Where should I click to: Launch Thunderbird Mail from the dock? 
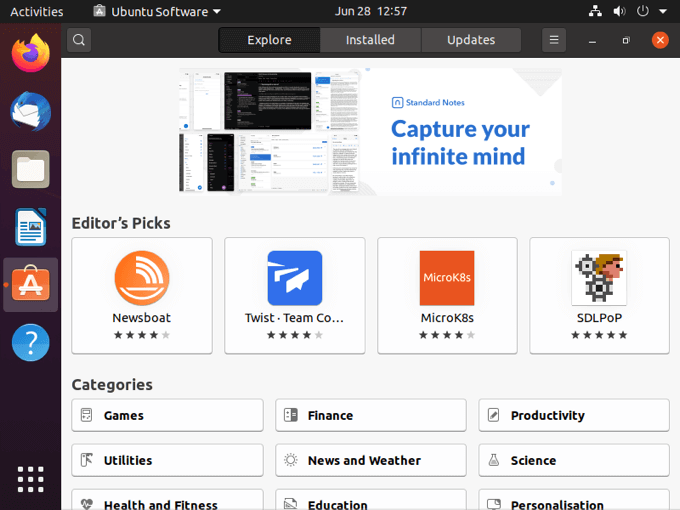click(x=31, y=111)
